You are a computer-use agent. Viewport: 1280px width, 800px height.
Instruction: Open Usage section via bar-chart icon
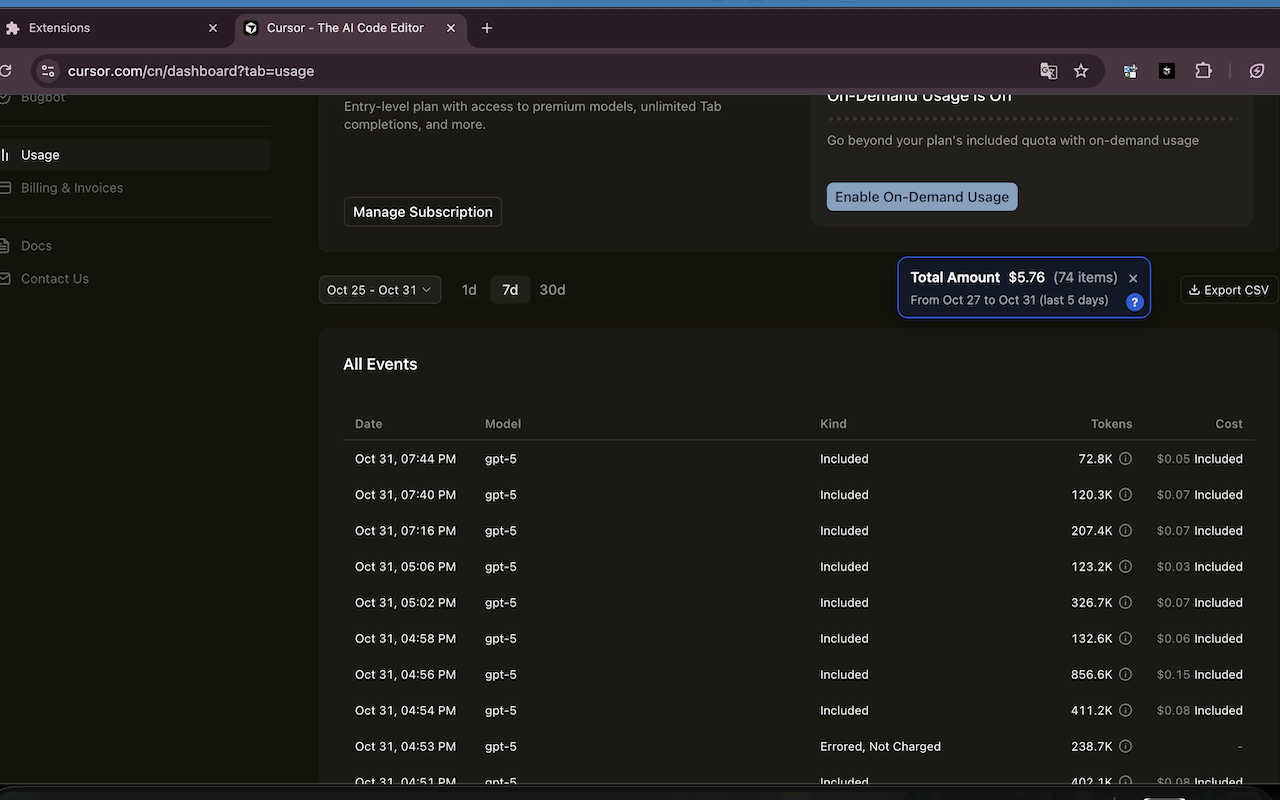point(7,154)
